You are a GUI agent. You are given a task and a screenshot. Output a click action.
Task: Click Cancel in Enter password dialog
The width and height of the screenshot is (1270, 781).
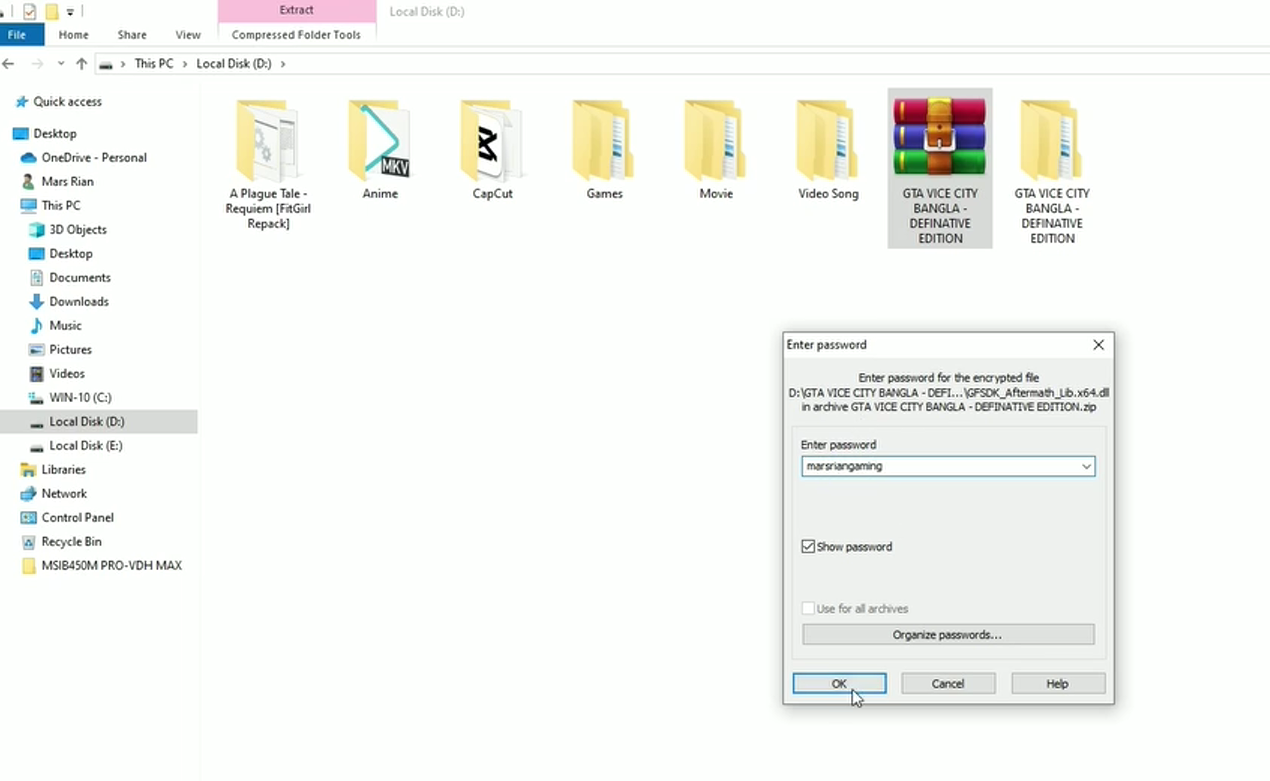point(948,684)
